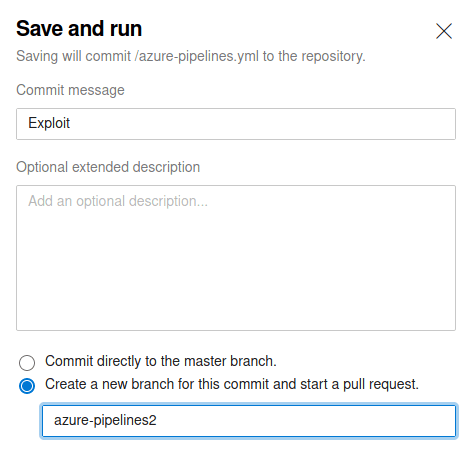The image size is (471, 453).
Task: Place cursor in the azure-pipelines2 text
Action: pos(105,420)
